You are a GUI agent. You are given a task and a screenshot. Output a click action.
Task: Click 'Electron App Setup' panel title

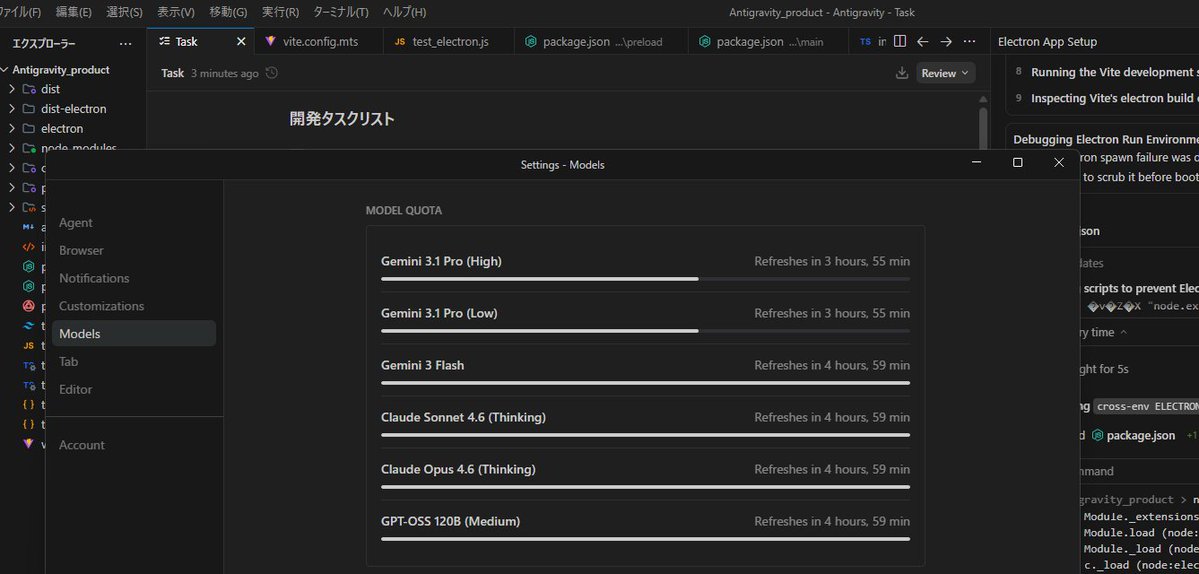tap(1047, 42)
